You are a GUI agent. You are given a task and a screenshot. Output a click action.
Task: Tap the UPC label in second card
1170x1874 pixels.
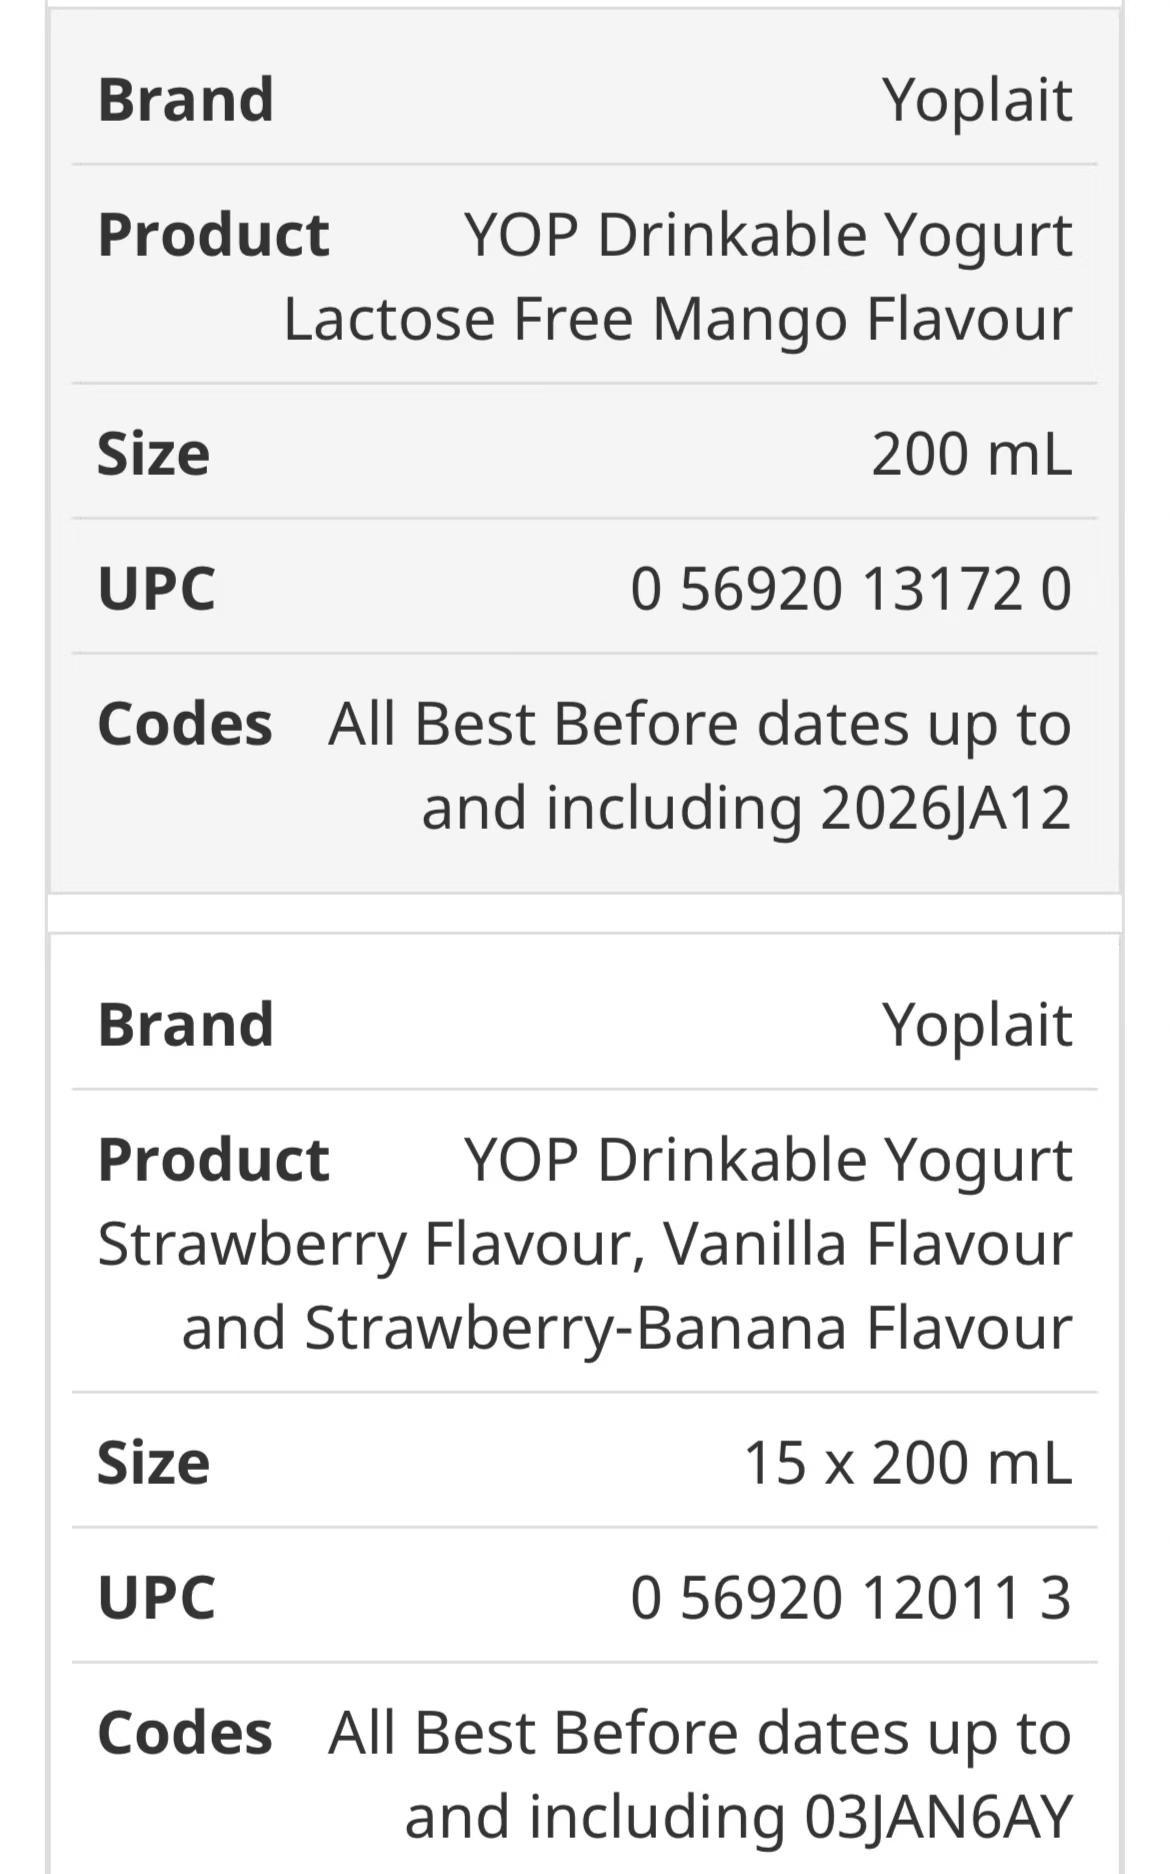157,1597
